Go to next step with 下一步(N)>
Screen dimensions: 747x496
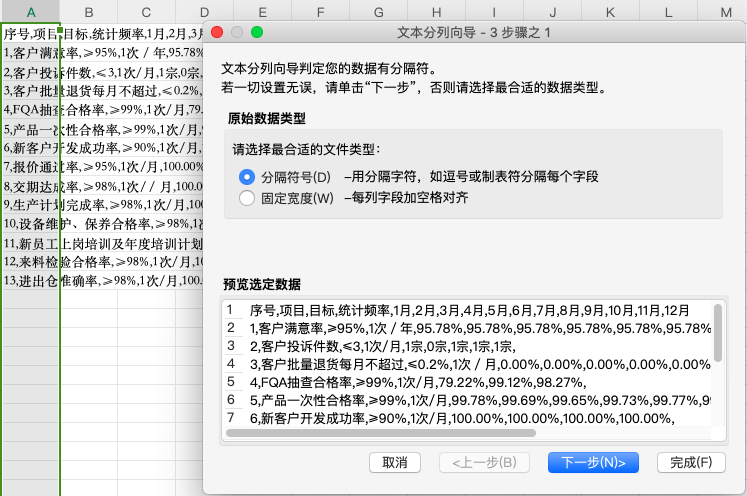point(593,462)
